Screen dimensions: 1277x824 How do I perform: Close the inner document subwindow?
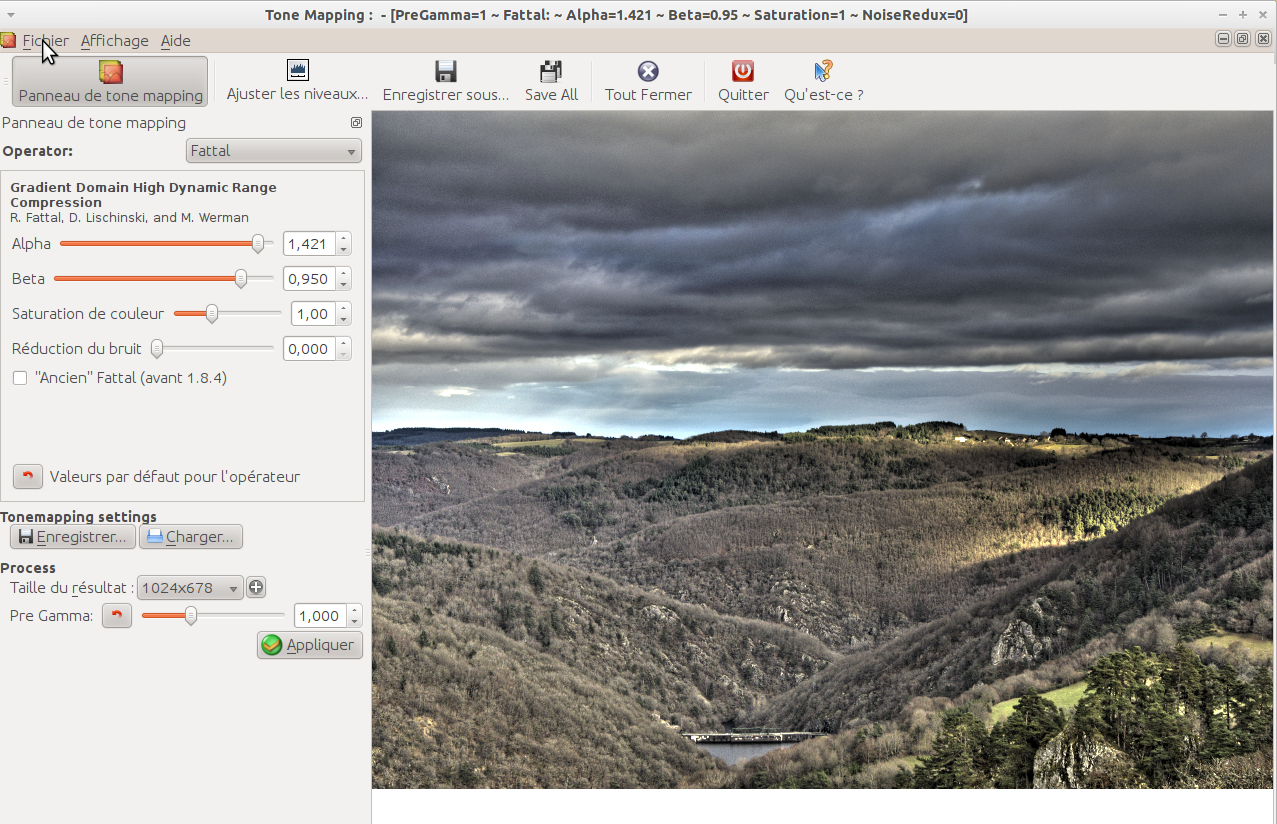[x=1261, y=39]
